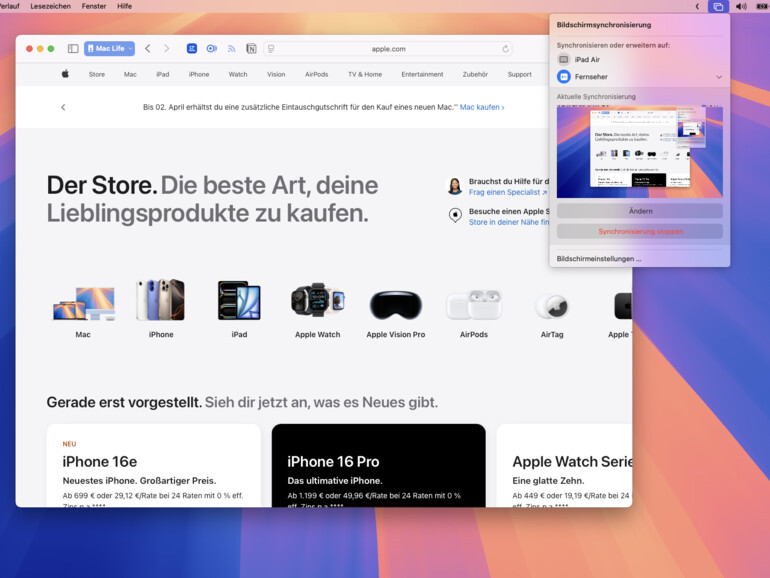Click the 'Gerade erst vorgestellt.' heading
The width and height of the screenshot is (770, 578).
[124, 402]
